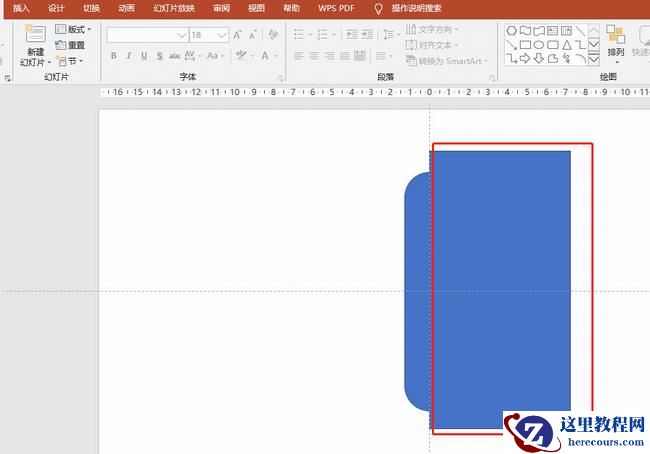The image size is (650, 454).
Task: Toggle justify text alignment
Action: tap(344, 56)
